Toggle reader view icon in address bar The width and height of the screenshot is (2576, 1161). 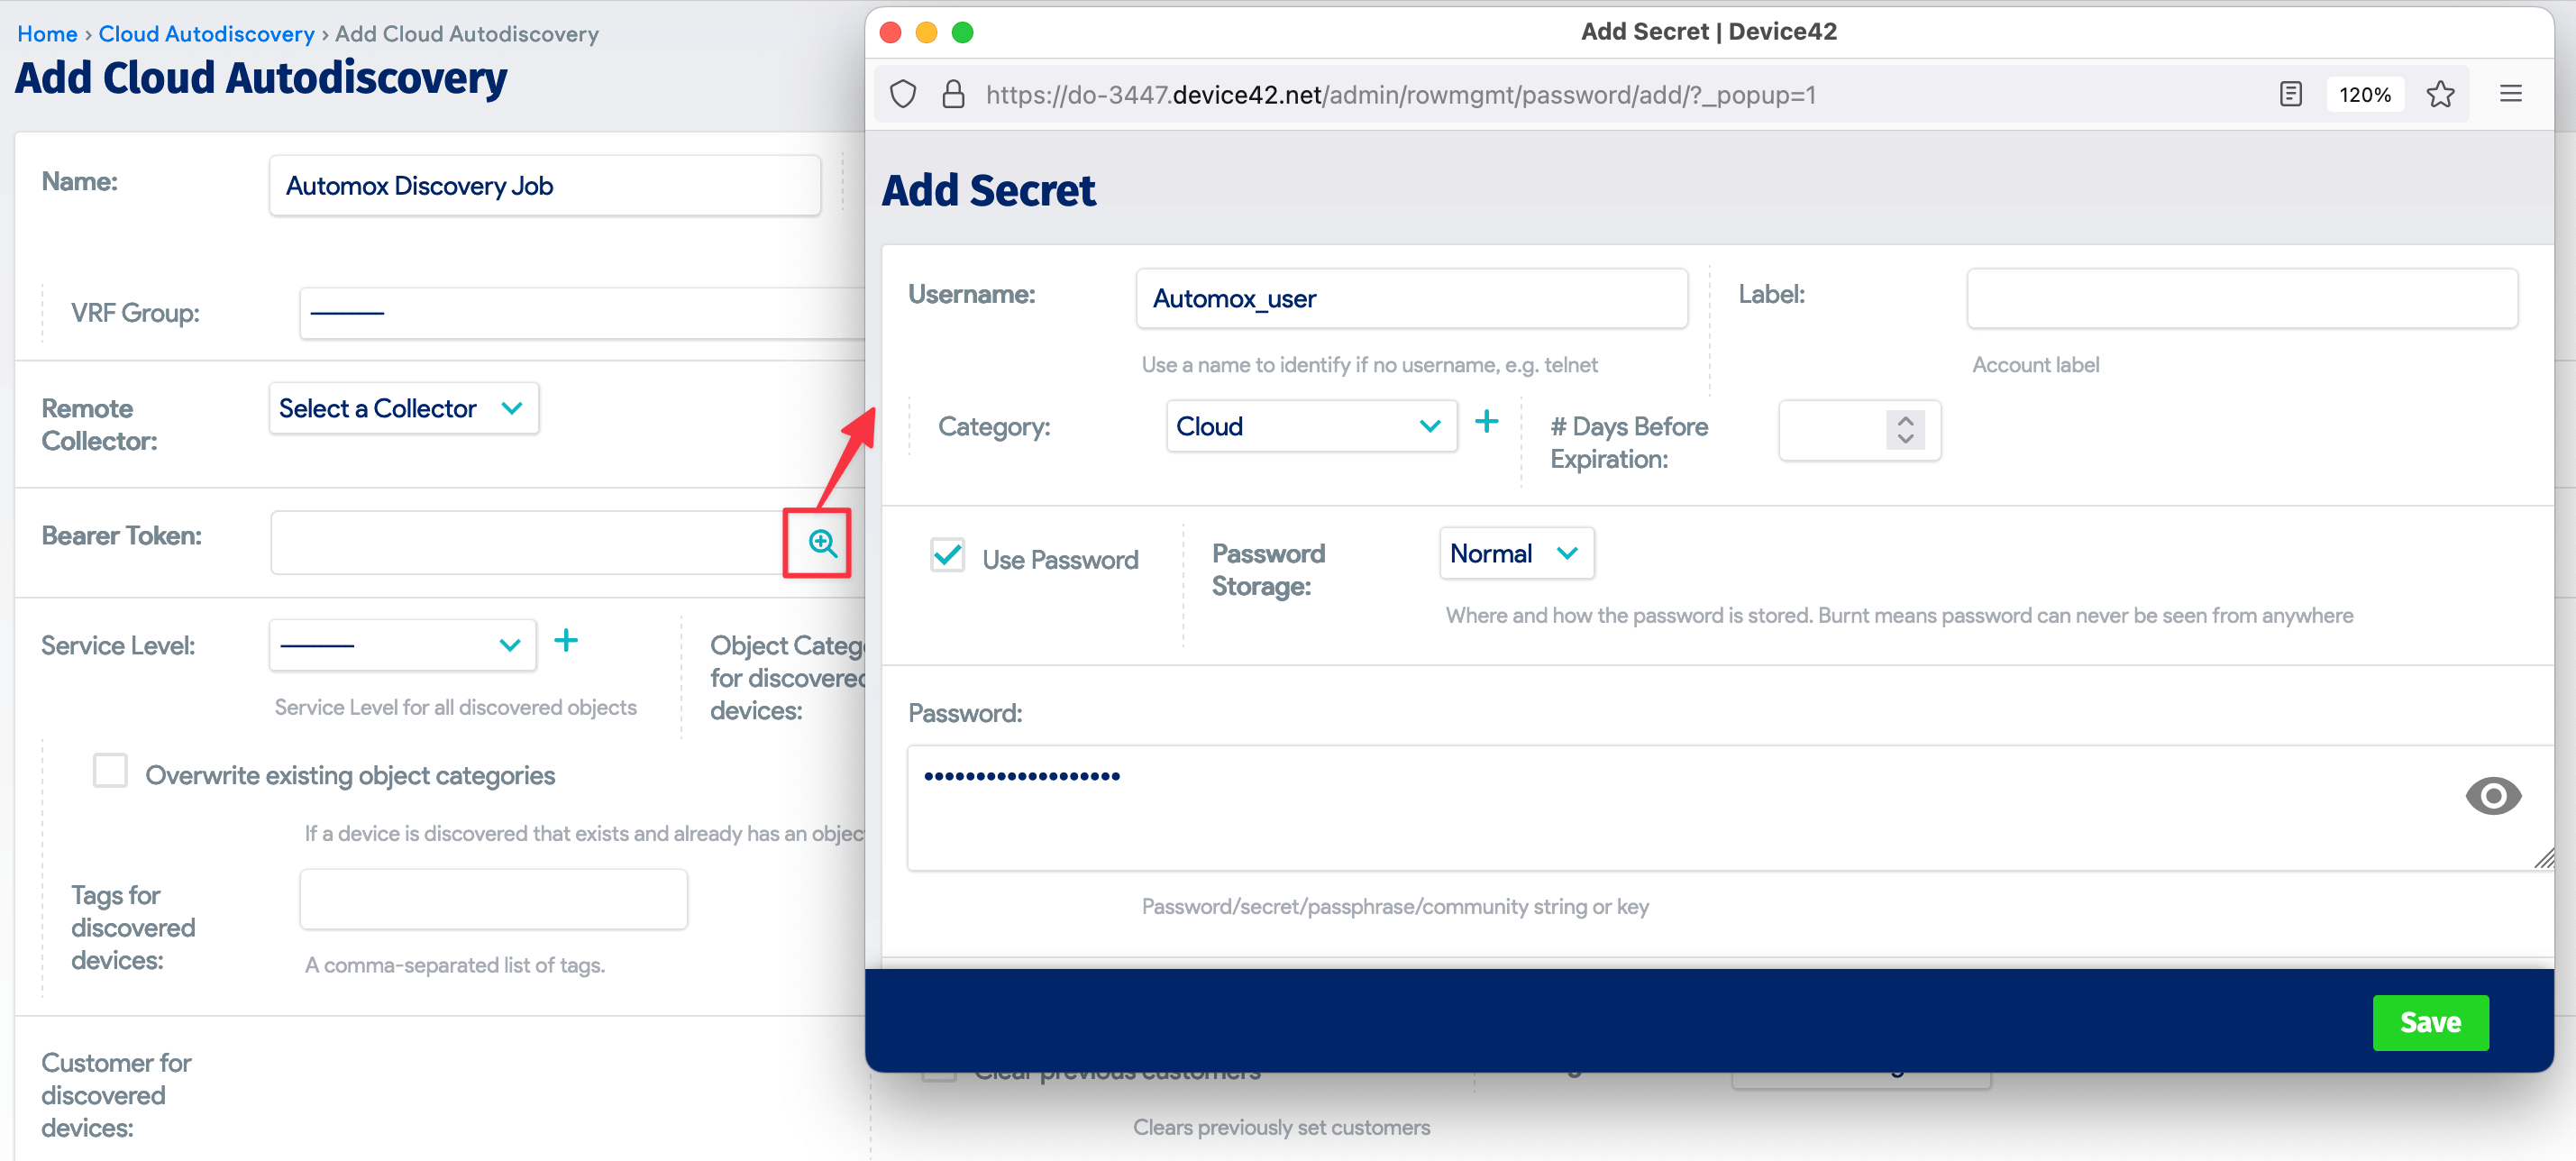pyautogui.click(x=2290, y=95)
